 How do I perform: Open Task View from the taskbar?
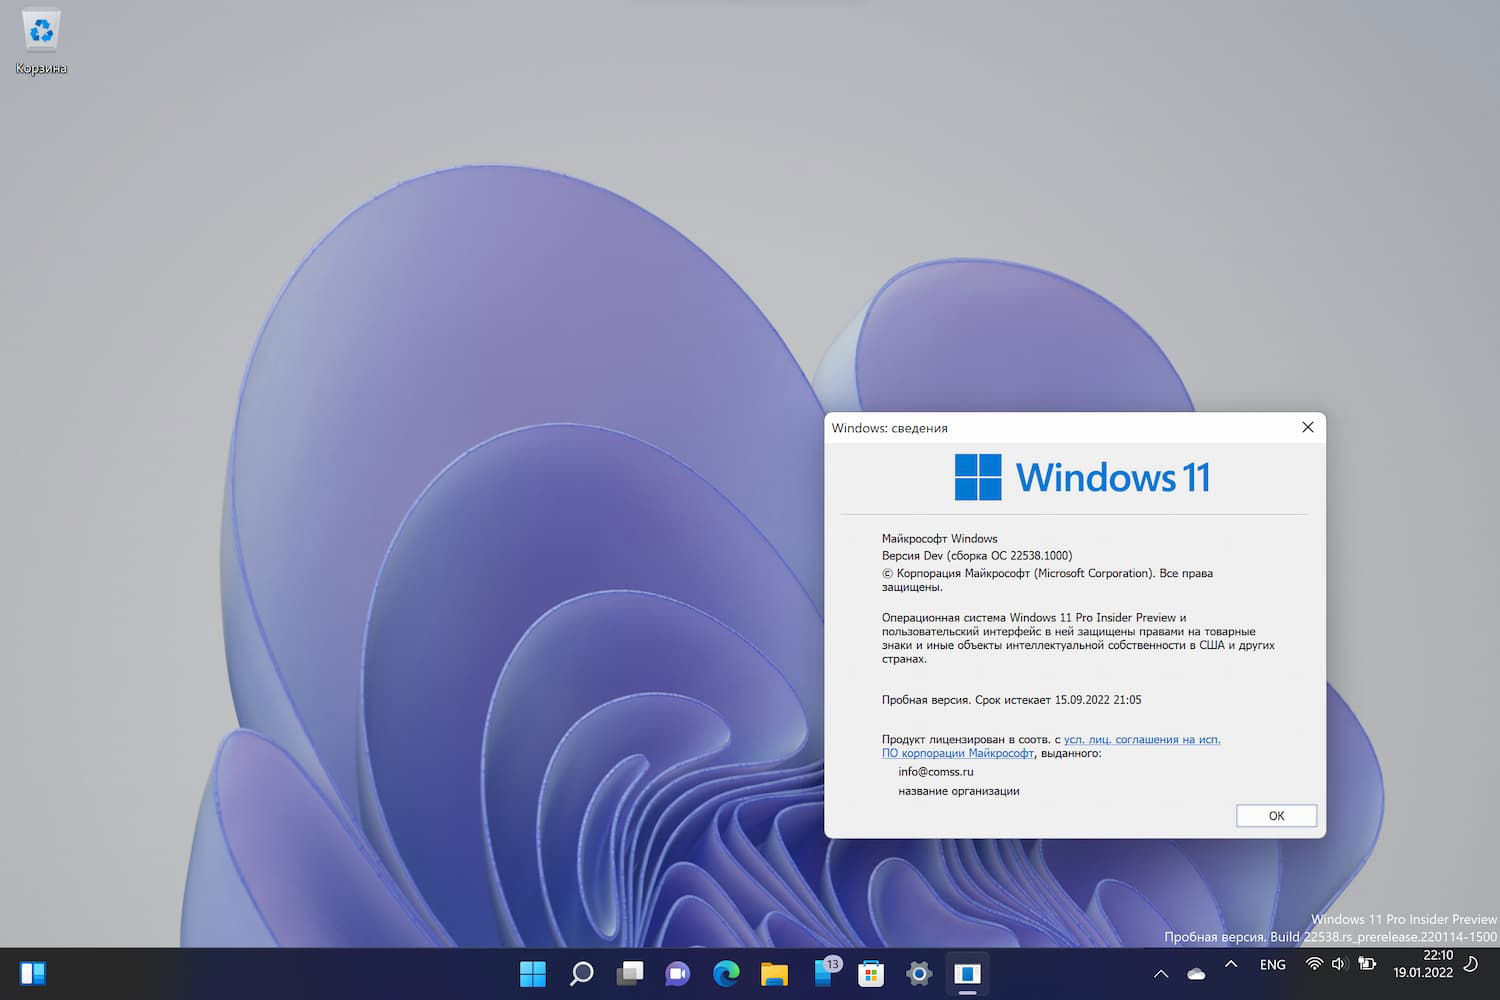629,972
